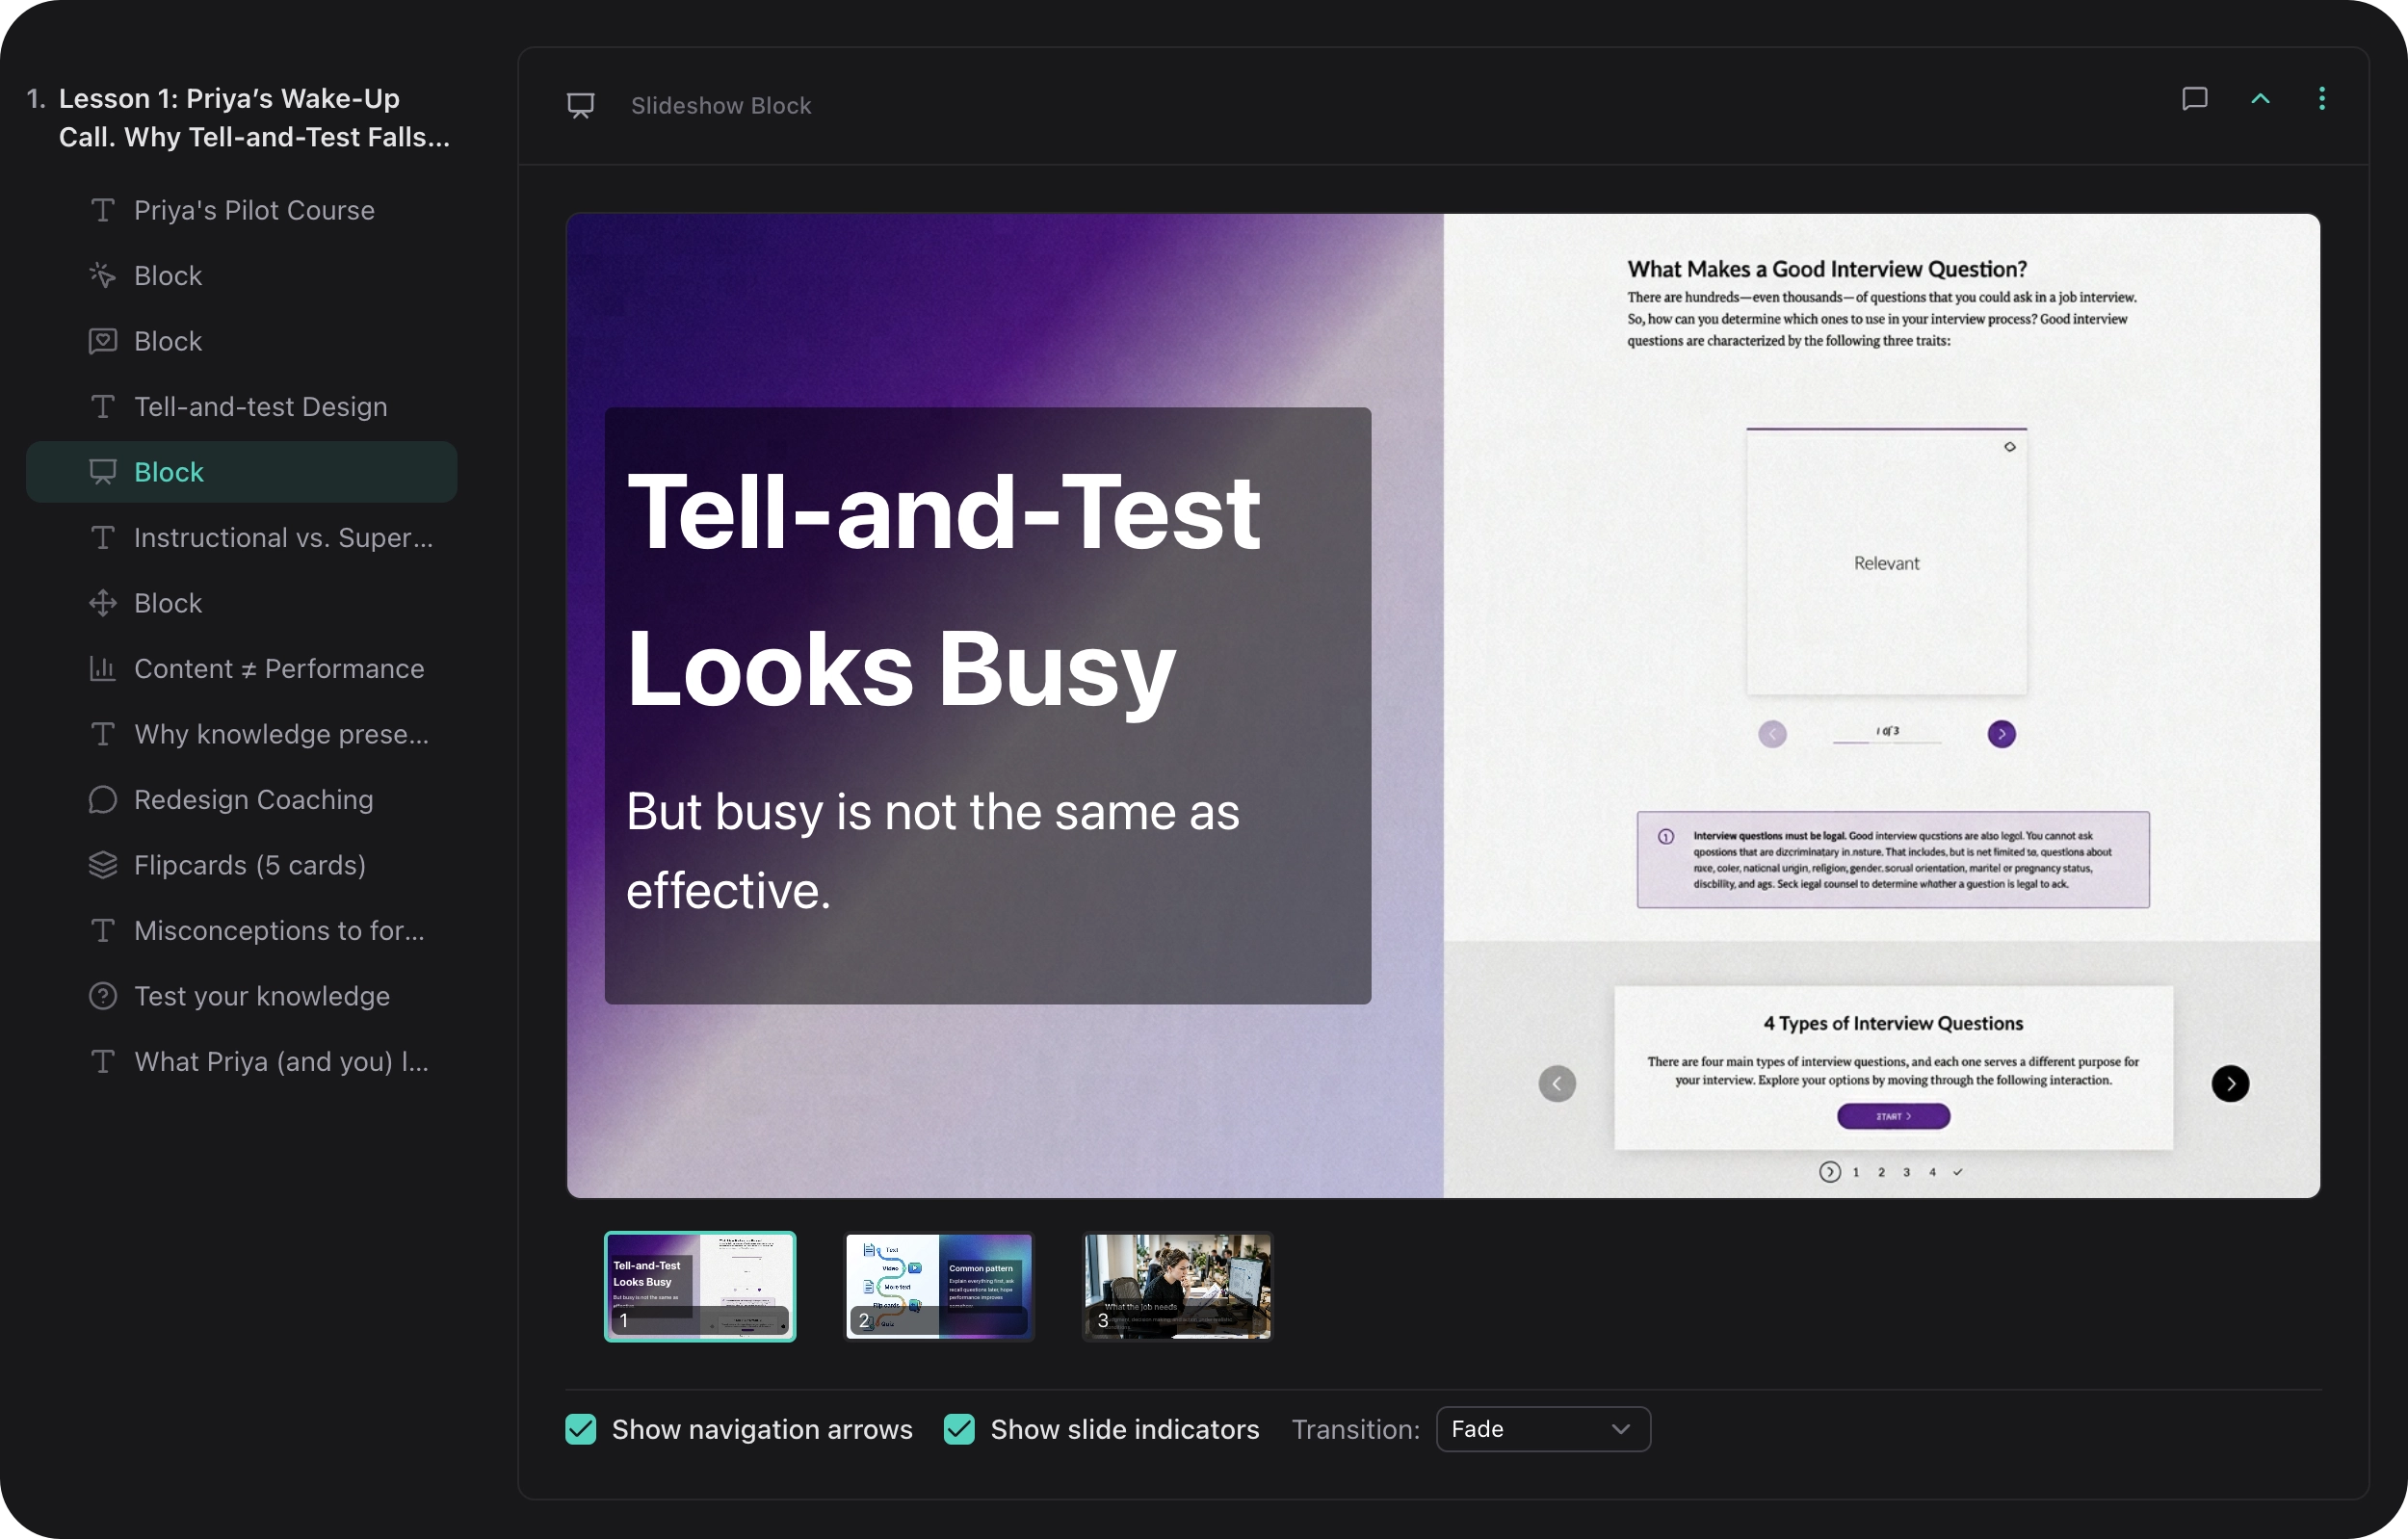Open the comment icon in block header
This screenshot has width=2408, height=1539.
[2194, 98]
